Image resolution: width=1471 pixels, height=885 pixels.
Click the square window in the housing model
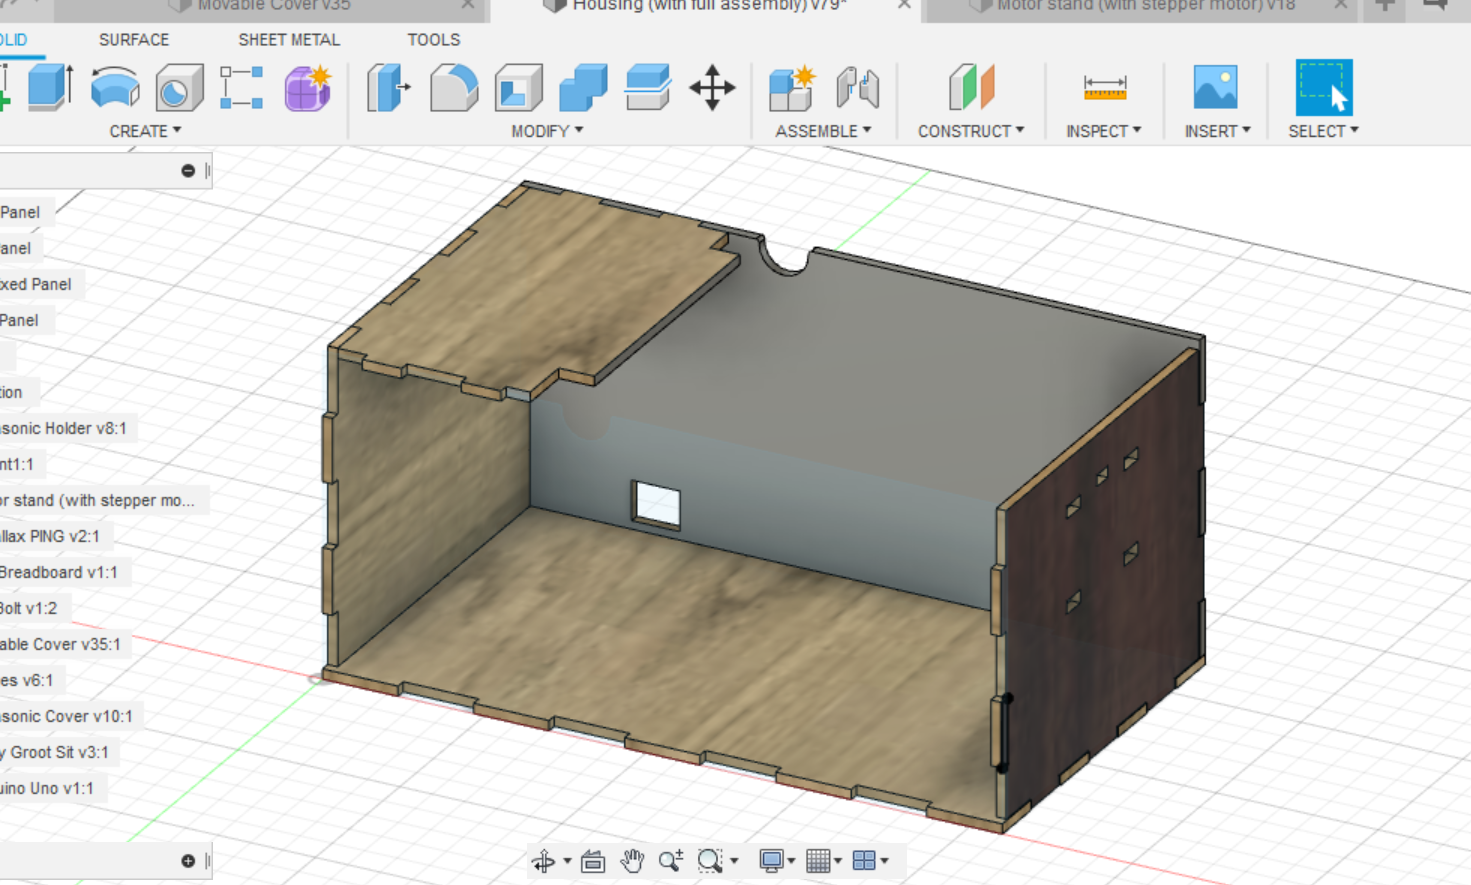click(x=657, y=504)
